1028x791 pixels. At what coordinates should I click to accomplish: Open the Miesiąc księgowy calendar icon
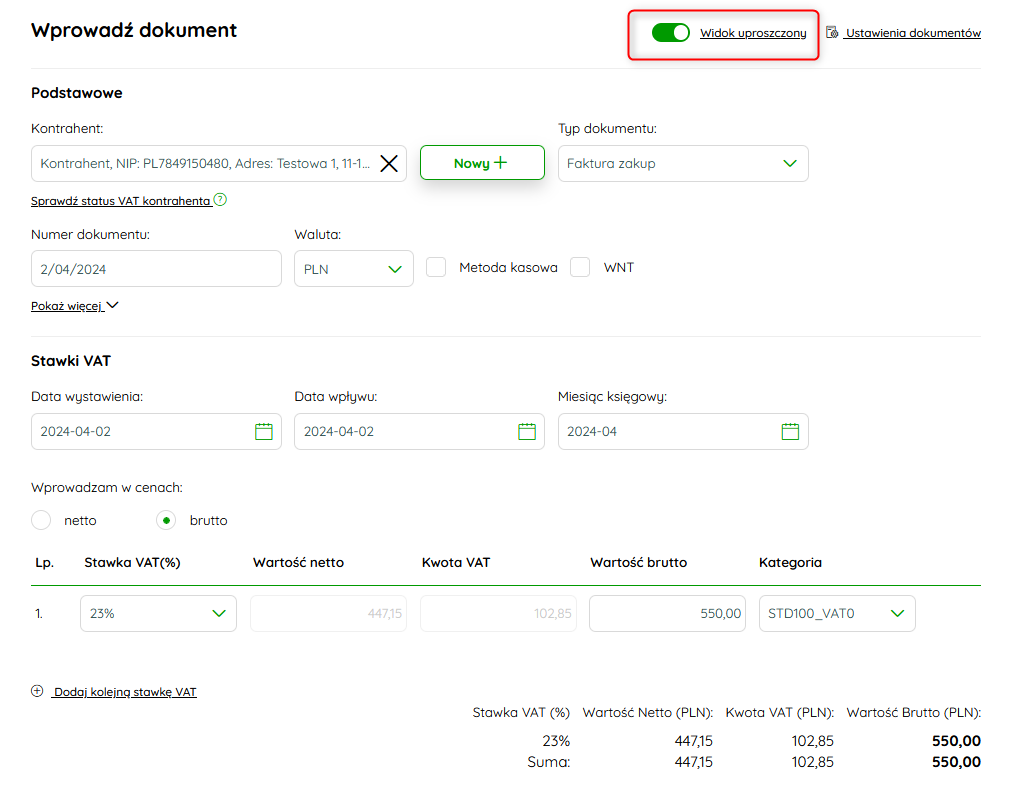[x=790, y=431]
